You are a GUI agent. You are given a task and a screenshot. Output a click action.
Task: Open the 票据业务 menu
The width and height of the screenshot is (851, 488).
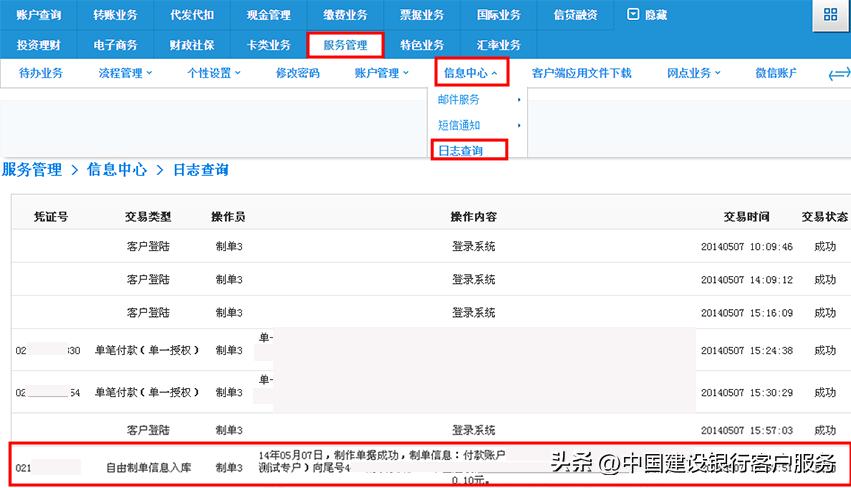(x=422, y=15)
